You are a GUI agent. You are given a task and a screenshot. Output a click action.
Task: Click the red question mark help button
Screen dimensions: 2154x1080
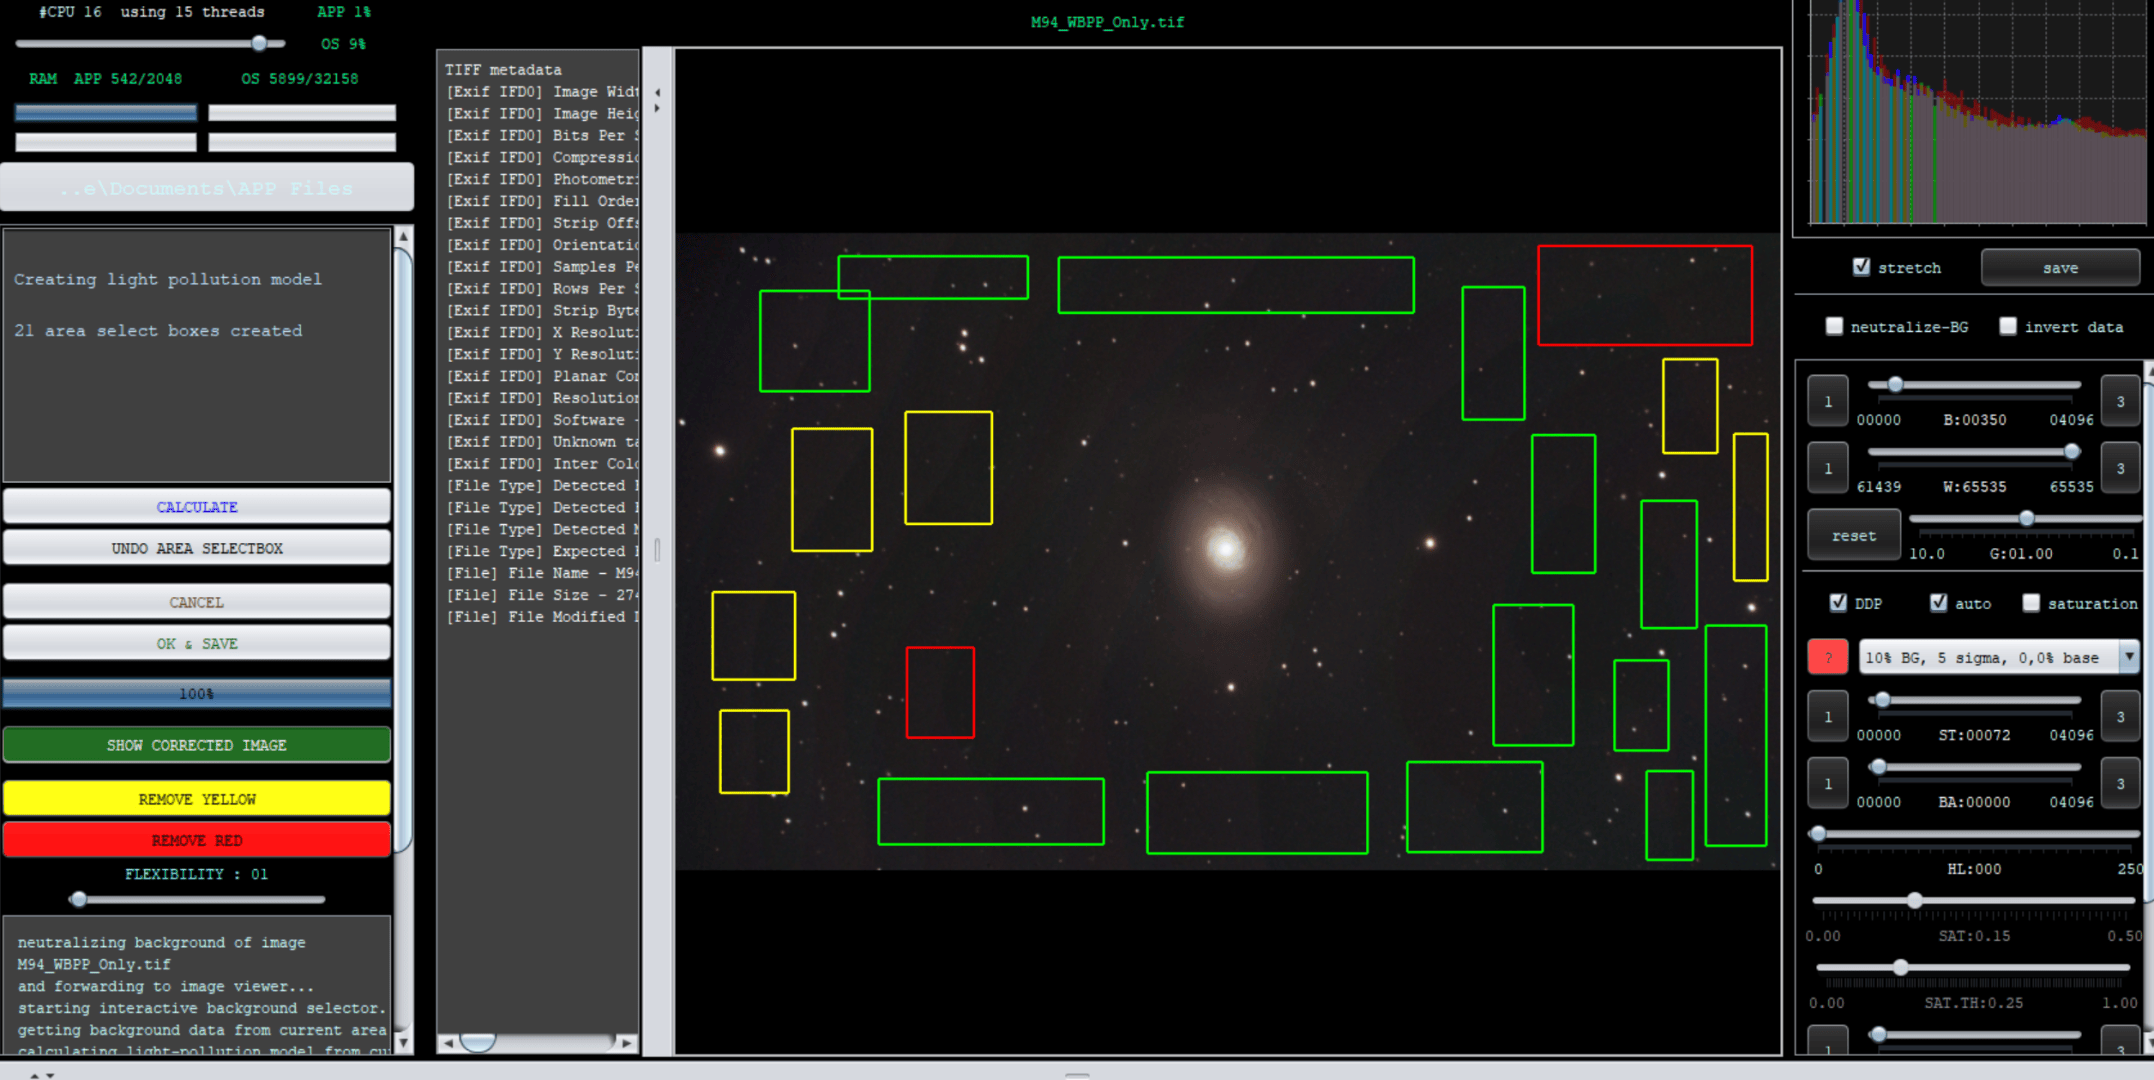tap(1827, 657)
